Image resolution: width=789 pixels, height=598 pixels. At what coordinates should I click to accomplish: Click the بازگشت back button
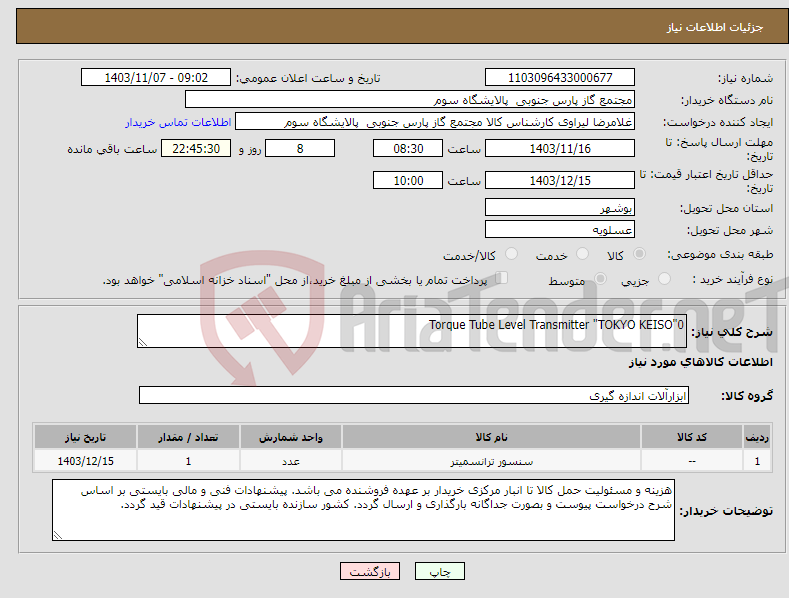click(370, 571)
